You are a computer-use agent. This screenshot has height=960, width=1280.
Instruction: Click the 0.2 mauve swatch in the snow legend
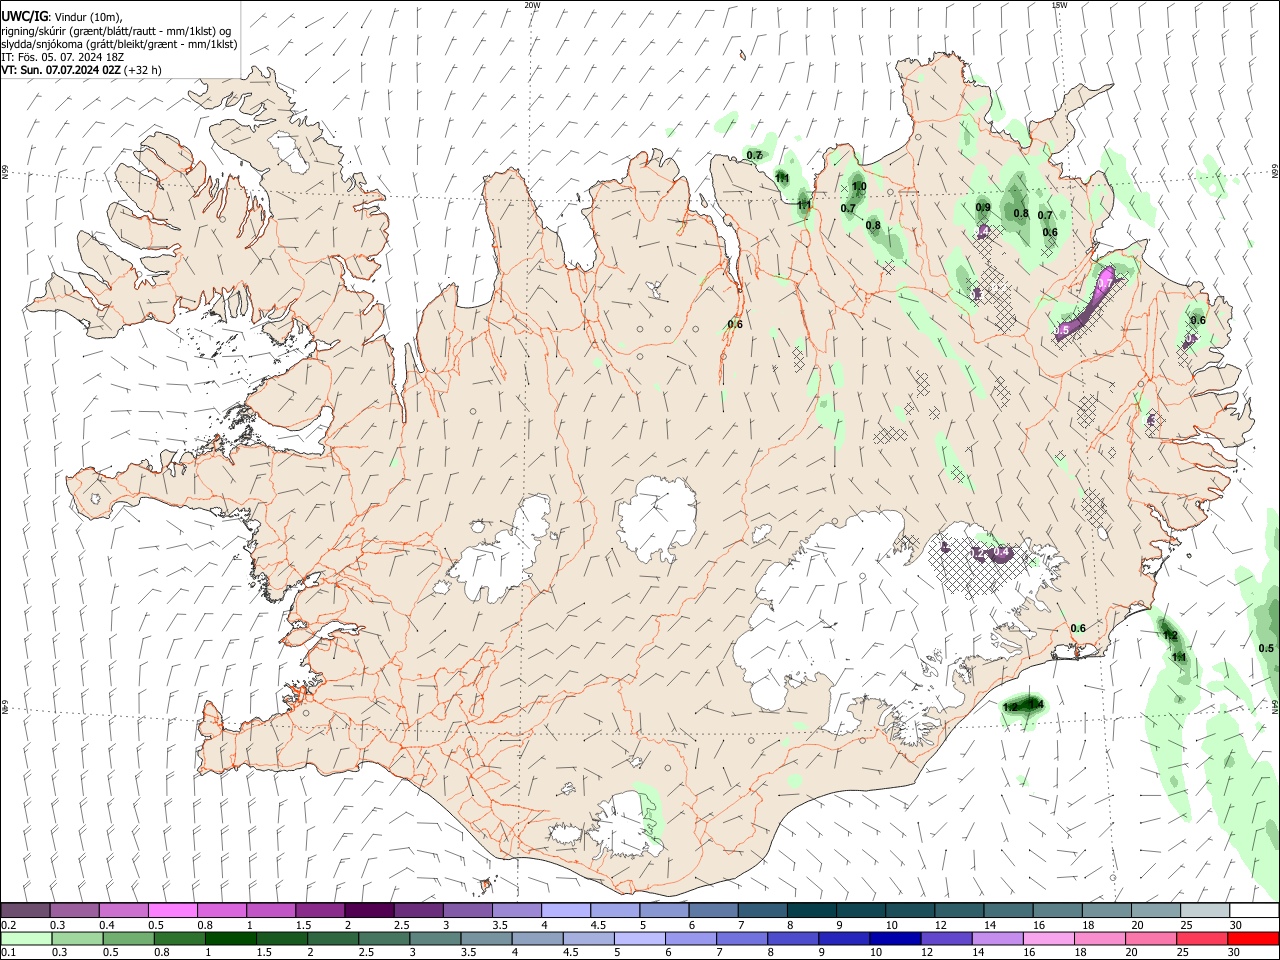coord(25,910)
